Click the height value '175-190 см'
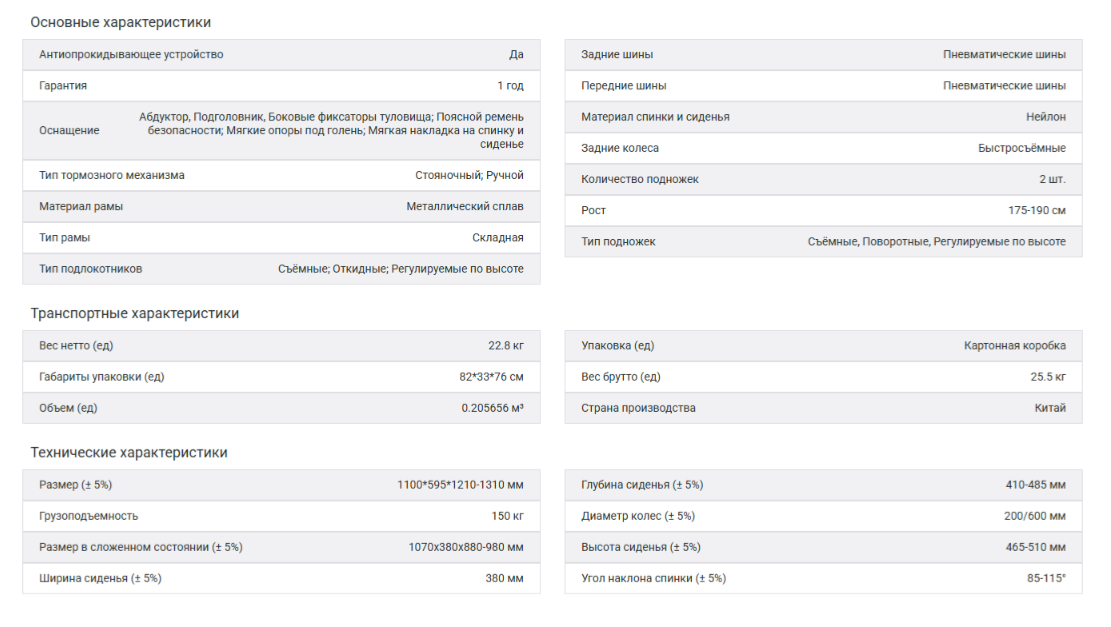Image resolution: width=1111 pixels, height=627 pixels. (1037, 210)
